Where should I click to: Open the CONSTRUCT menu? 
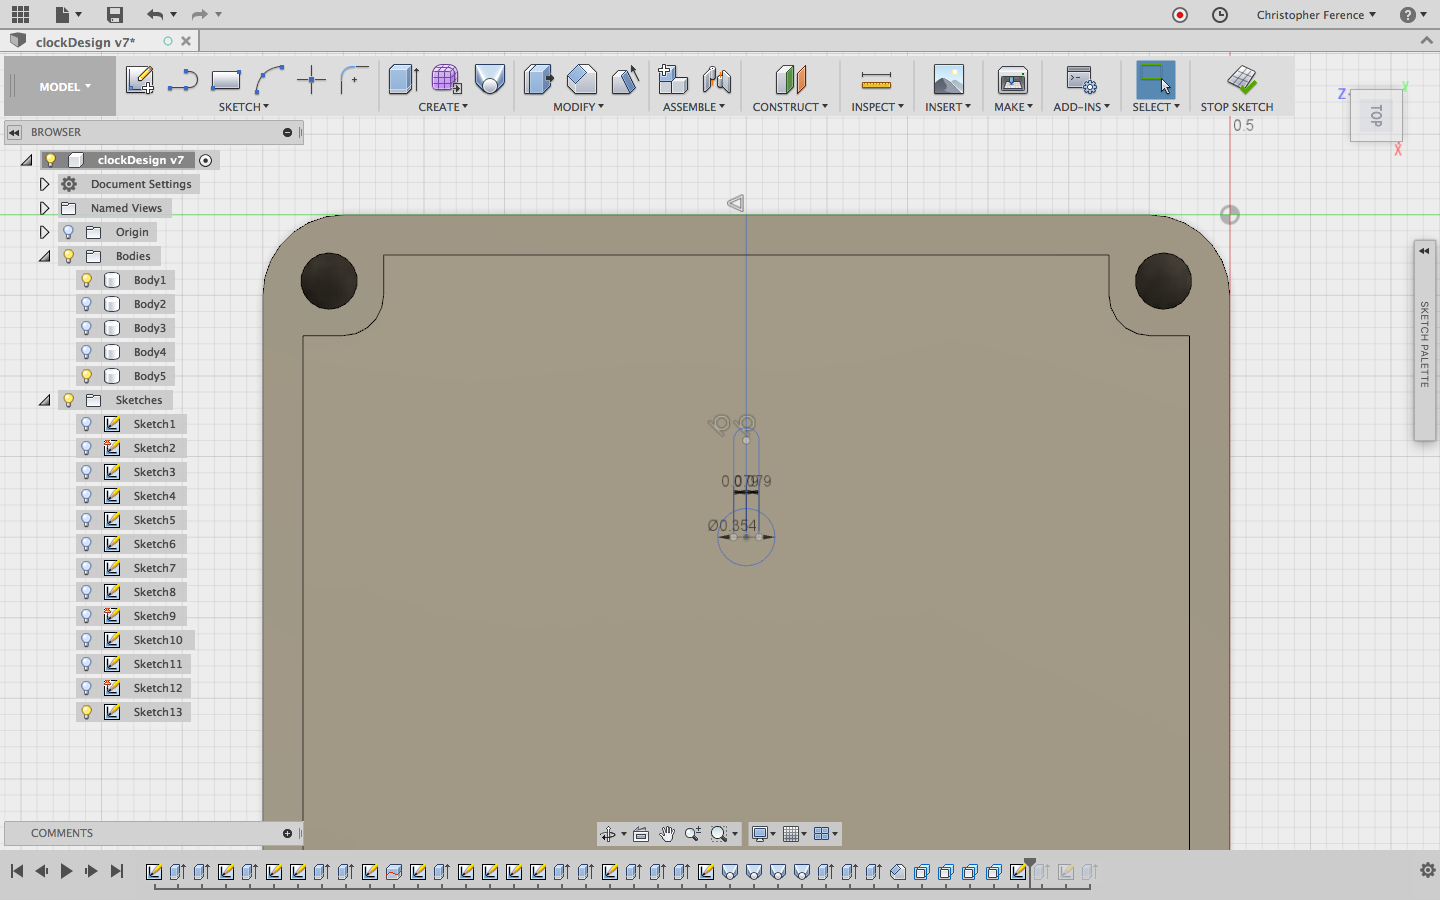point(789,107)
